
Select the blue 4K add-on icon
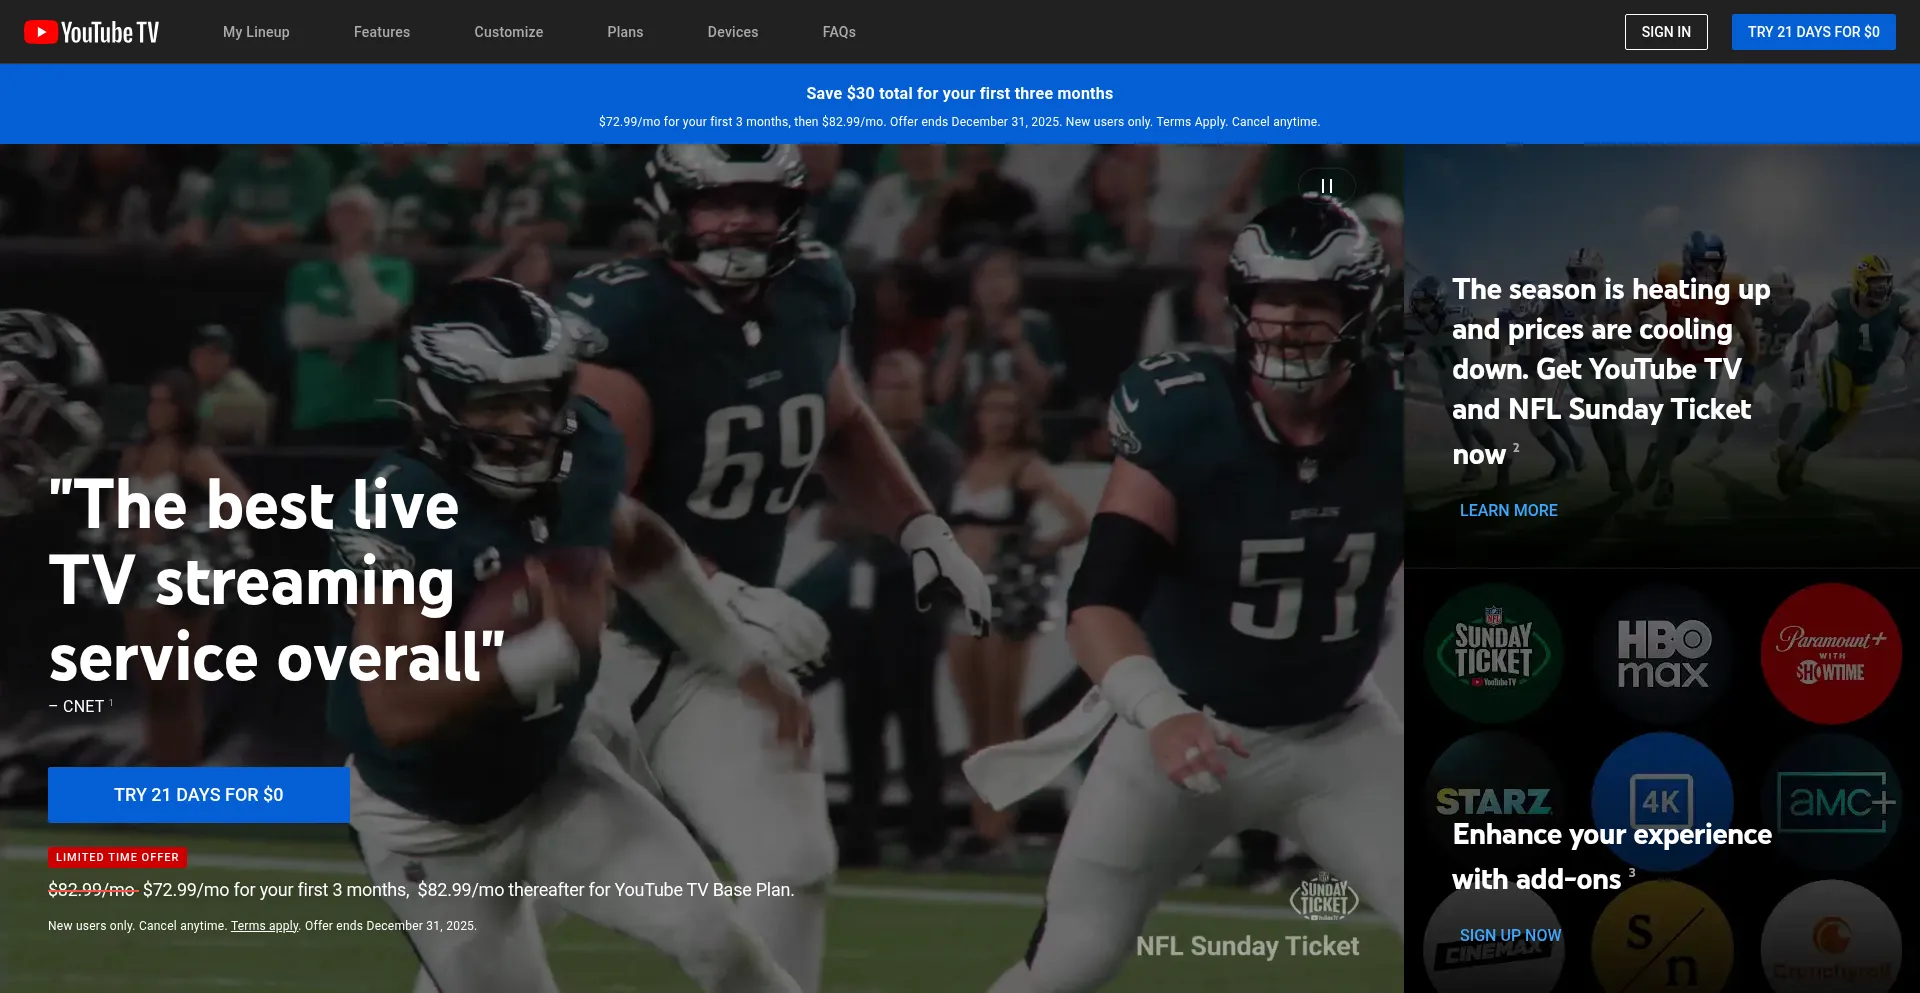(1661, 790)
